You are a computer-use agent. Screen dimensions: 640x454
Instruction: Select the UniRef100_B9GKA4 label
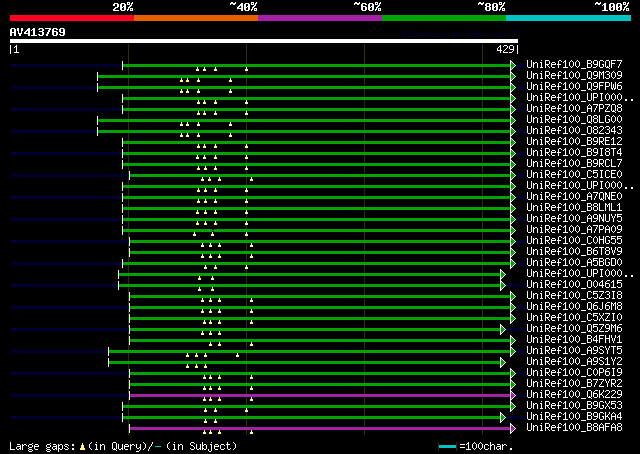coord(574,417)
